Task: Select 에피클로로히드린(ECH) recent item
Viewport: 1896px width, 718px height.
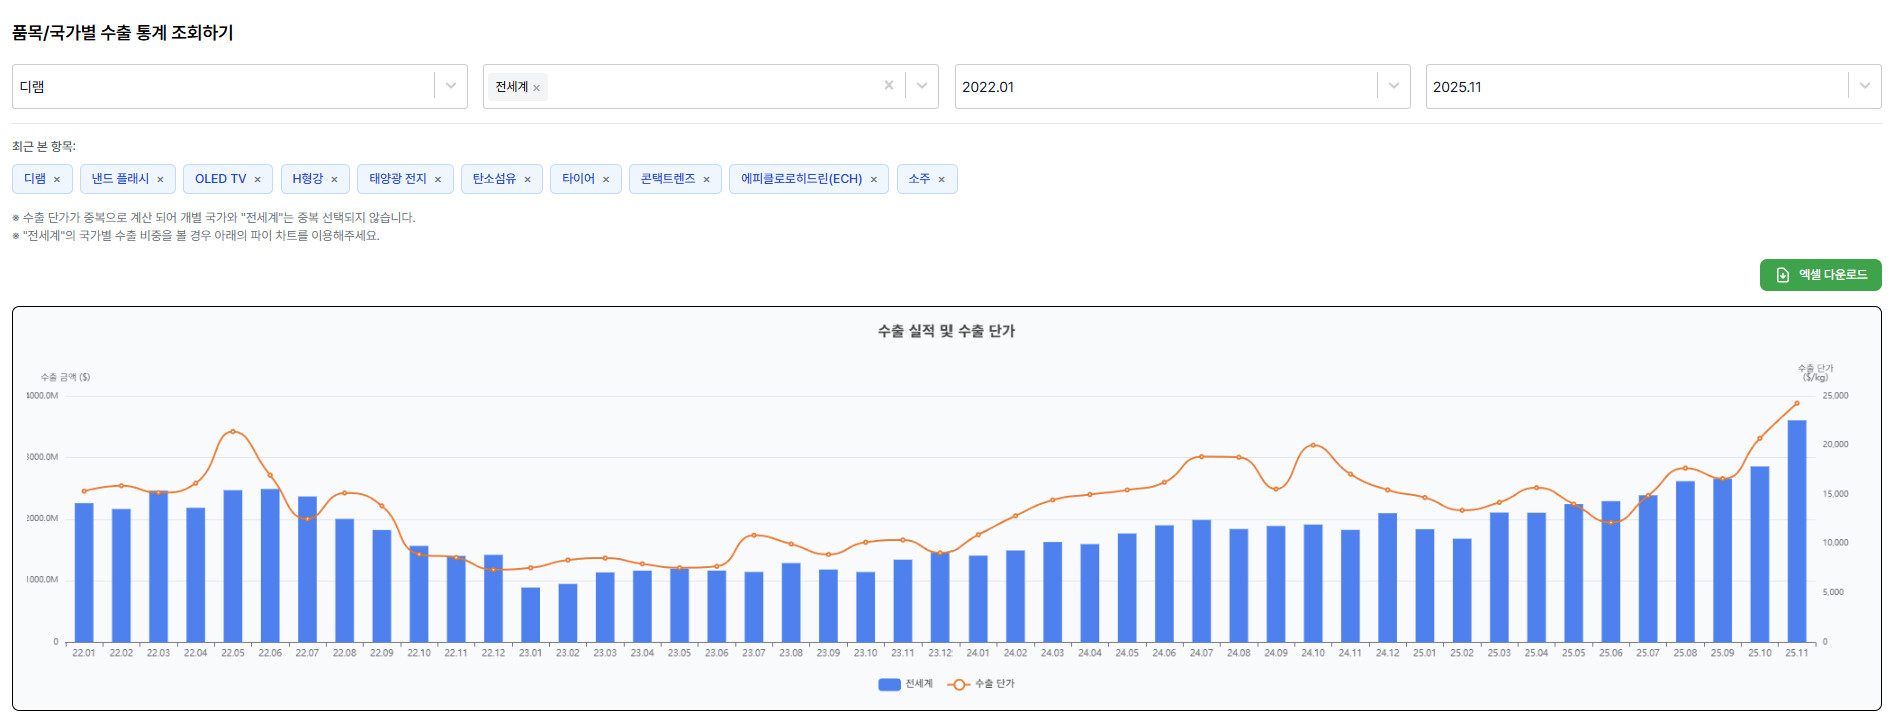Action: click(800, 179)
